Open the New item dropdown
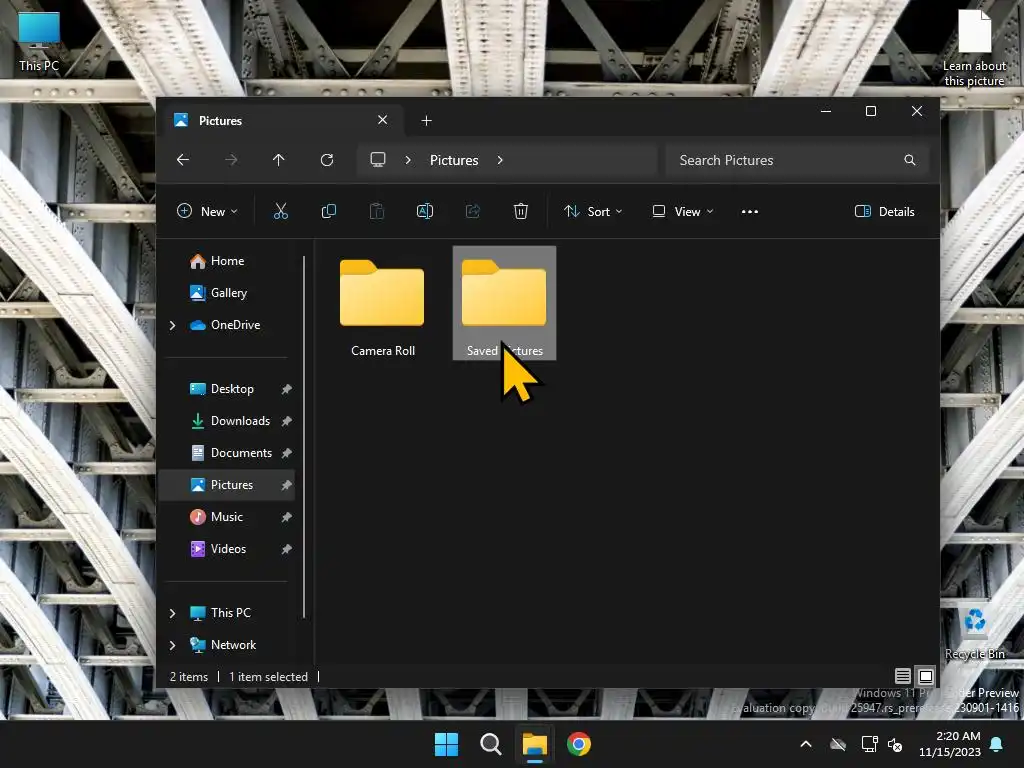Viewport: 1024px width, 768px height. pos(207,212)
